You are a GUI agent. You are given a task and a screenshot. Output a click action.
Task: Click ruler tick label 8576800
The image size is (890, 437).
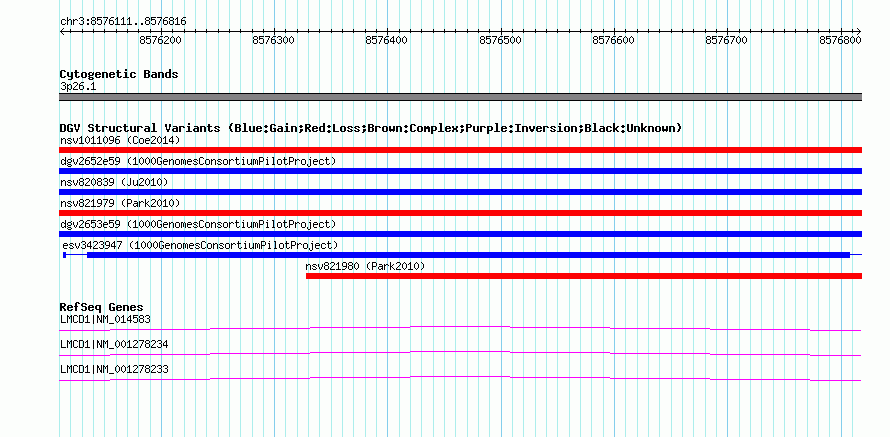pyautogui.click(x=840, y=40)
